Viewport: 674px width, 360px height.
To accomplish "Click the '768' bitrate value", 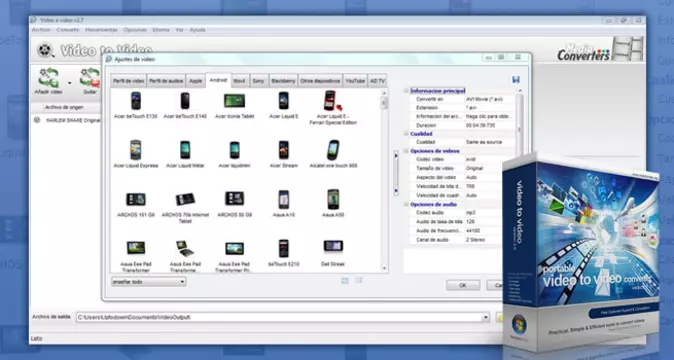I will click(470, 186).
